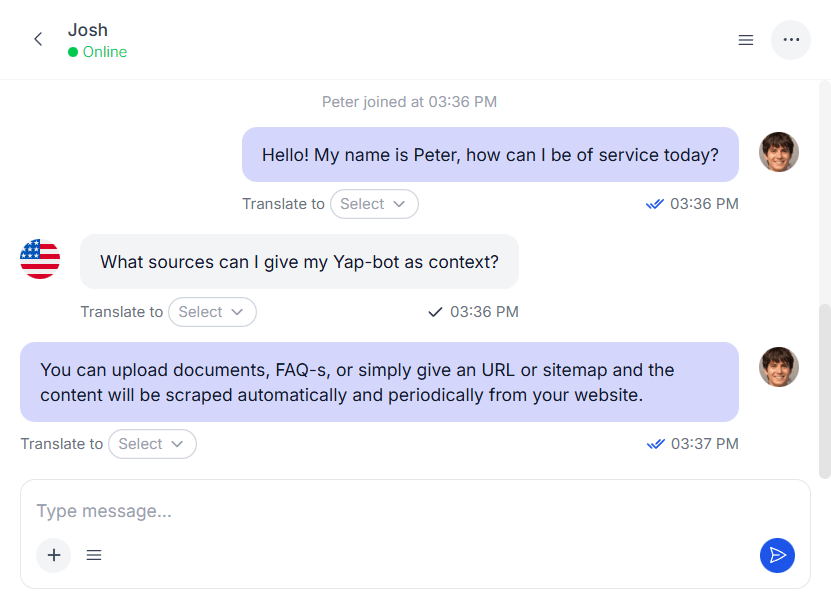This screenshot has height=609, width=831.
Task: Click the single check mark at 03:36 PM
Action: click(x=435, y=312)
